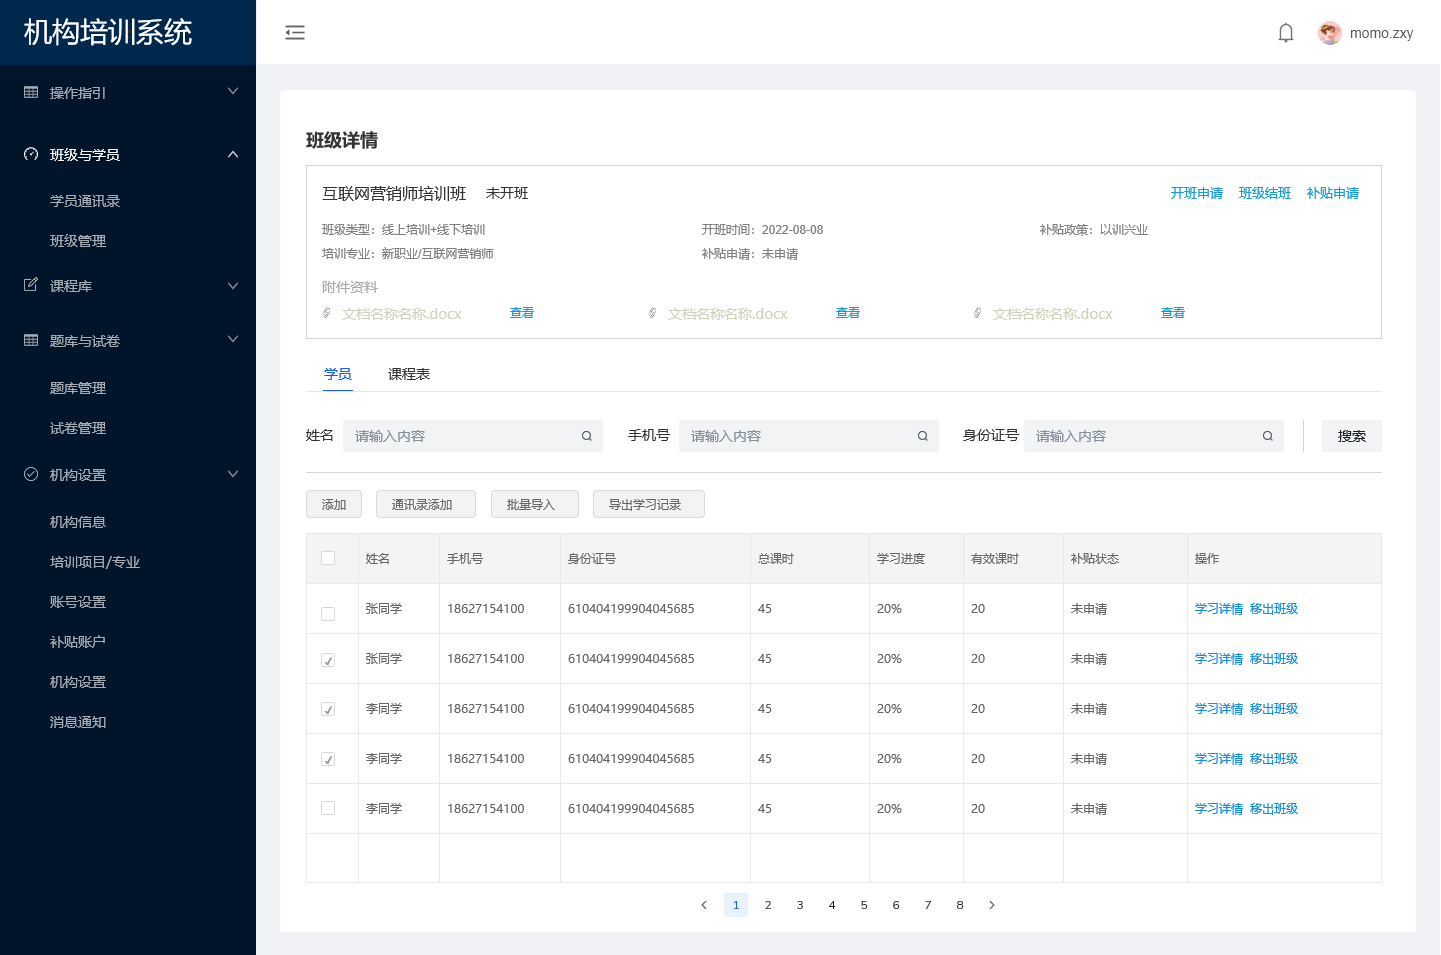Open 试卷管理 in sidebar
The image size is (1441, 955).
coord(78,428)
